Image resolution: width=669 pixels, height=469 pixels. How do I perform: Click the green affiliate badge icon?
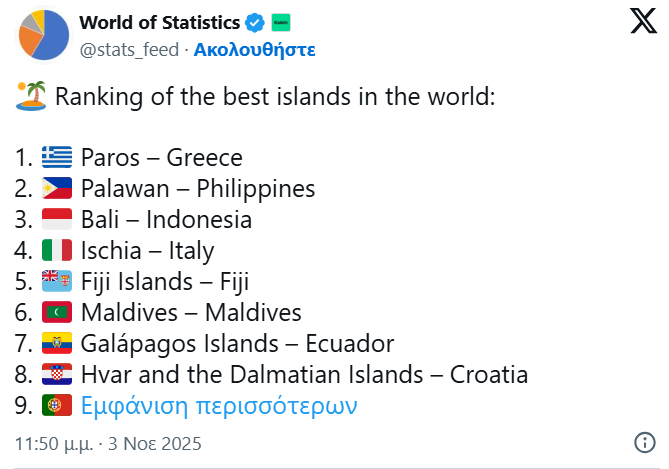[x=282, y=23]
